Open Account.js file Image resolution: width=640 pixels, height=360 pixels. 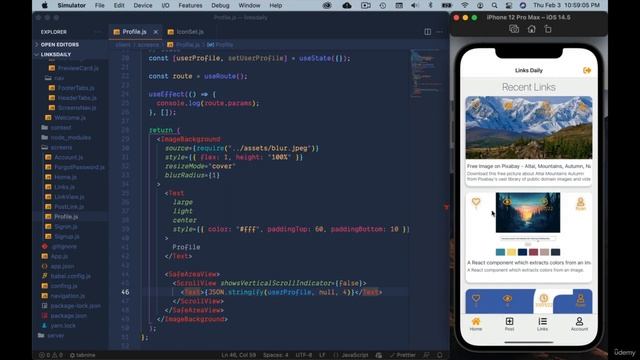coord(69,157)
